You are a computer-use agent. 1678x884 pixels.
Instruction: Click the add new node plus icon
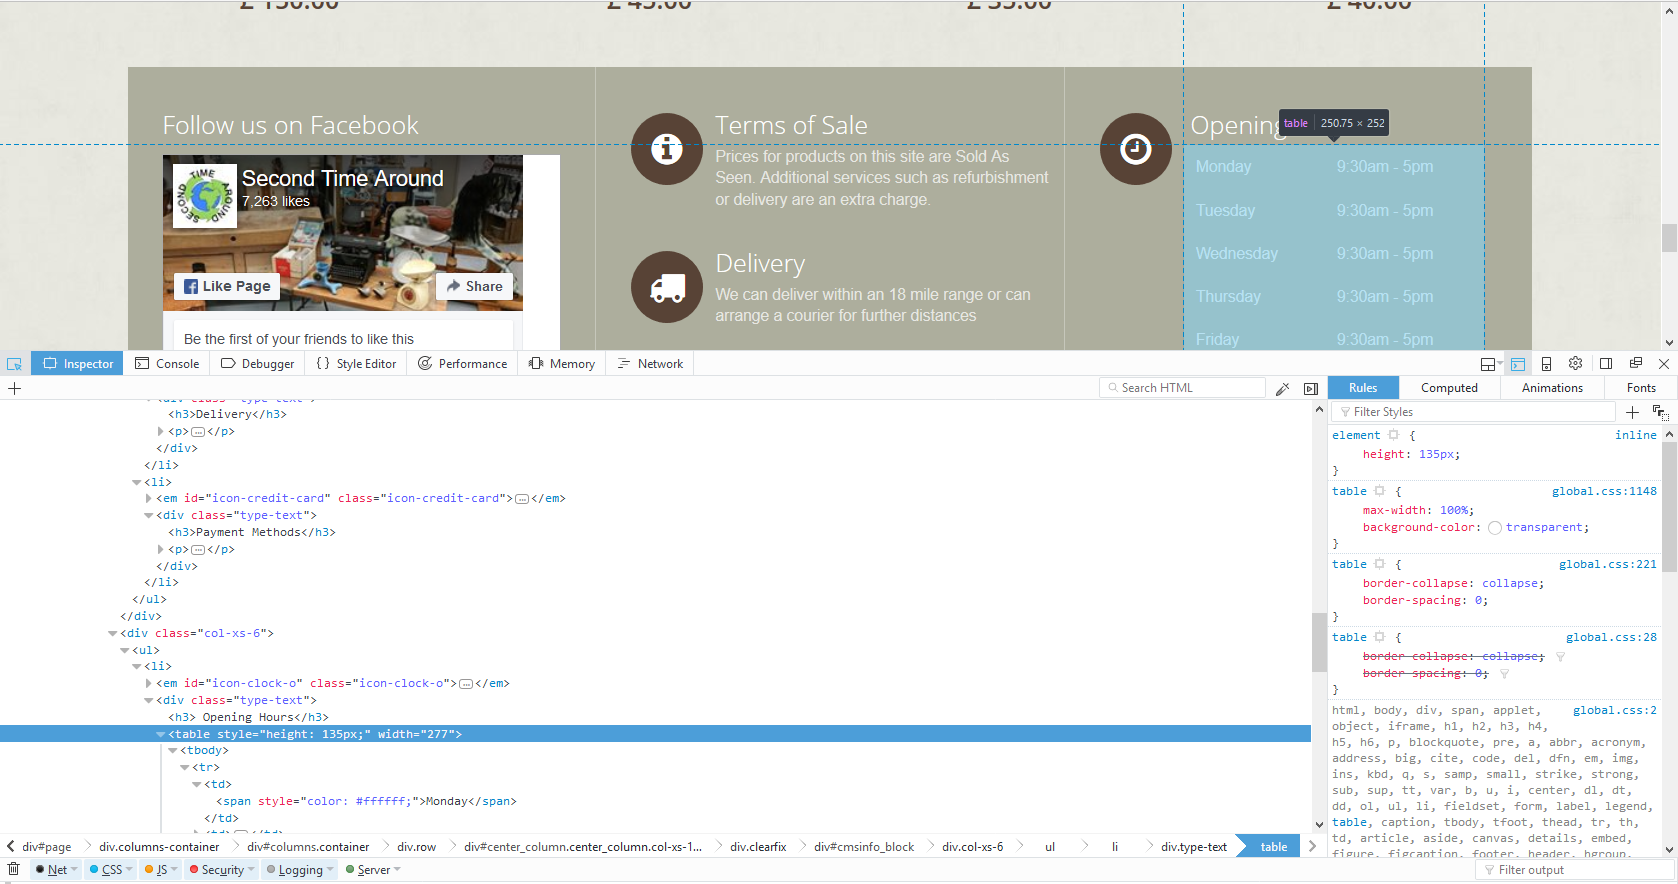click(x=14, y=388)
